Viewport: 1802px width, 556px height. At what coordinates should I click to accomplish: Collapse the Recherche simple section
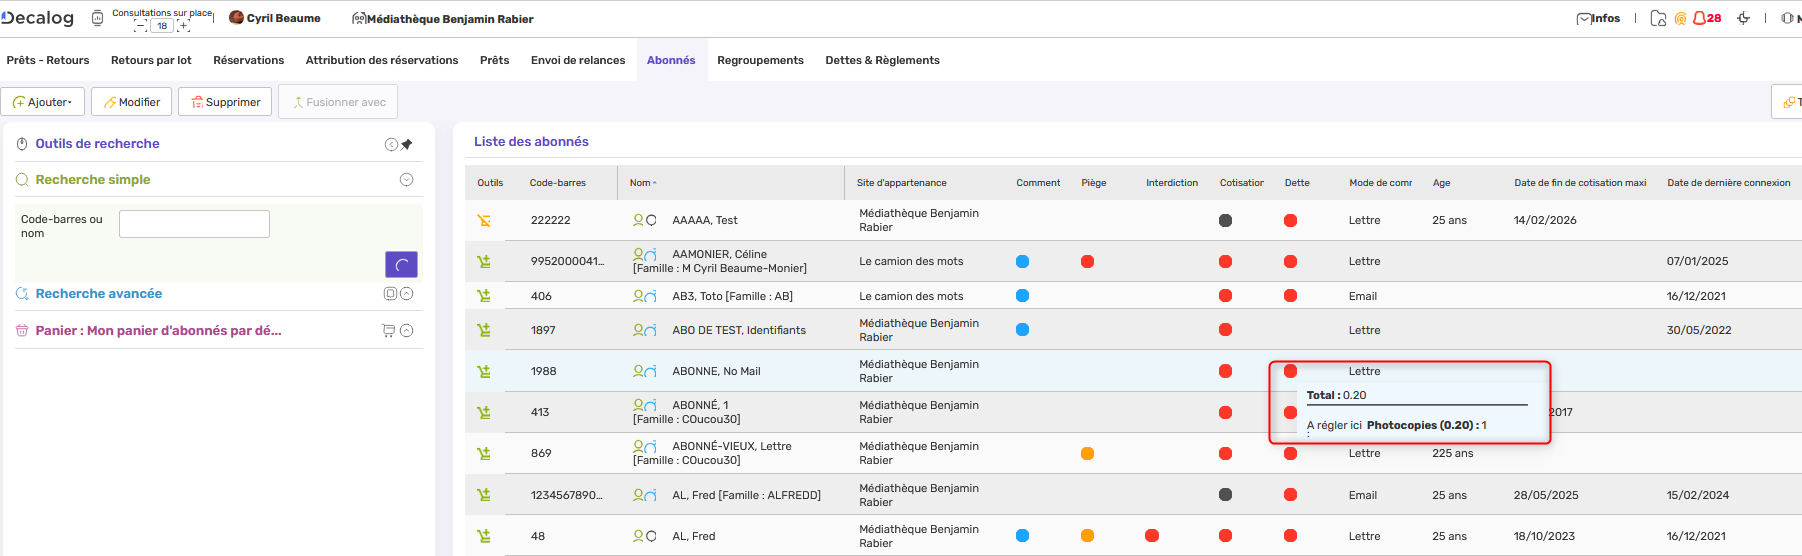click(406, 180)
